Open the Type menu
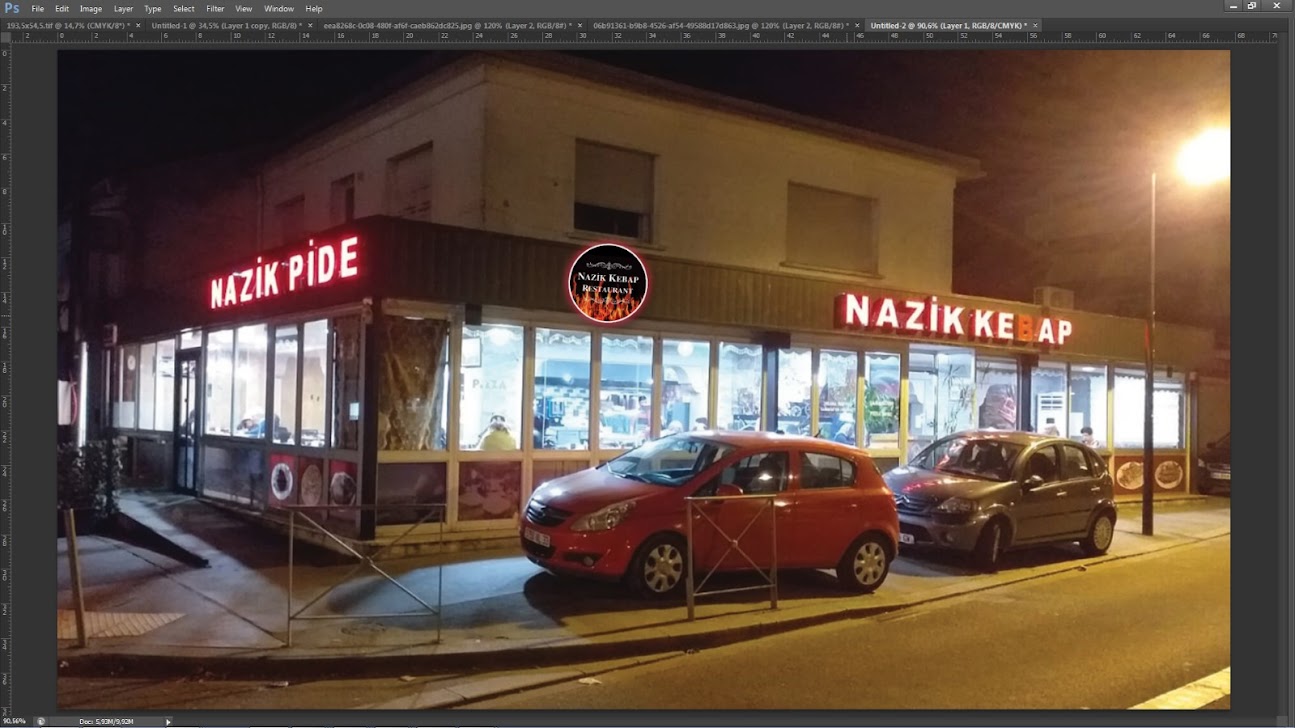The height and width of the screenshot is (728, 1295). pos(153,9)
